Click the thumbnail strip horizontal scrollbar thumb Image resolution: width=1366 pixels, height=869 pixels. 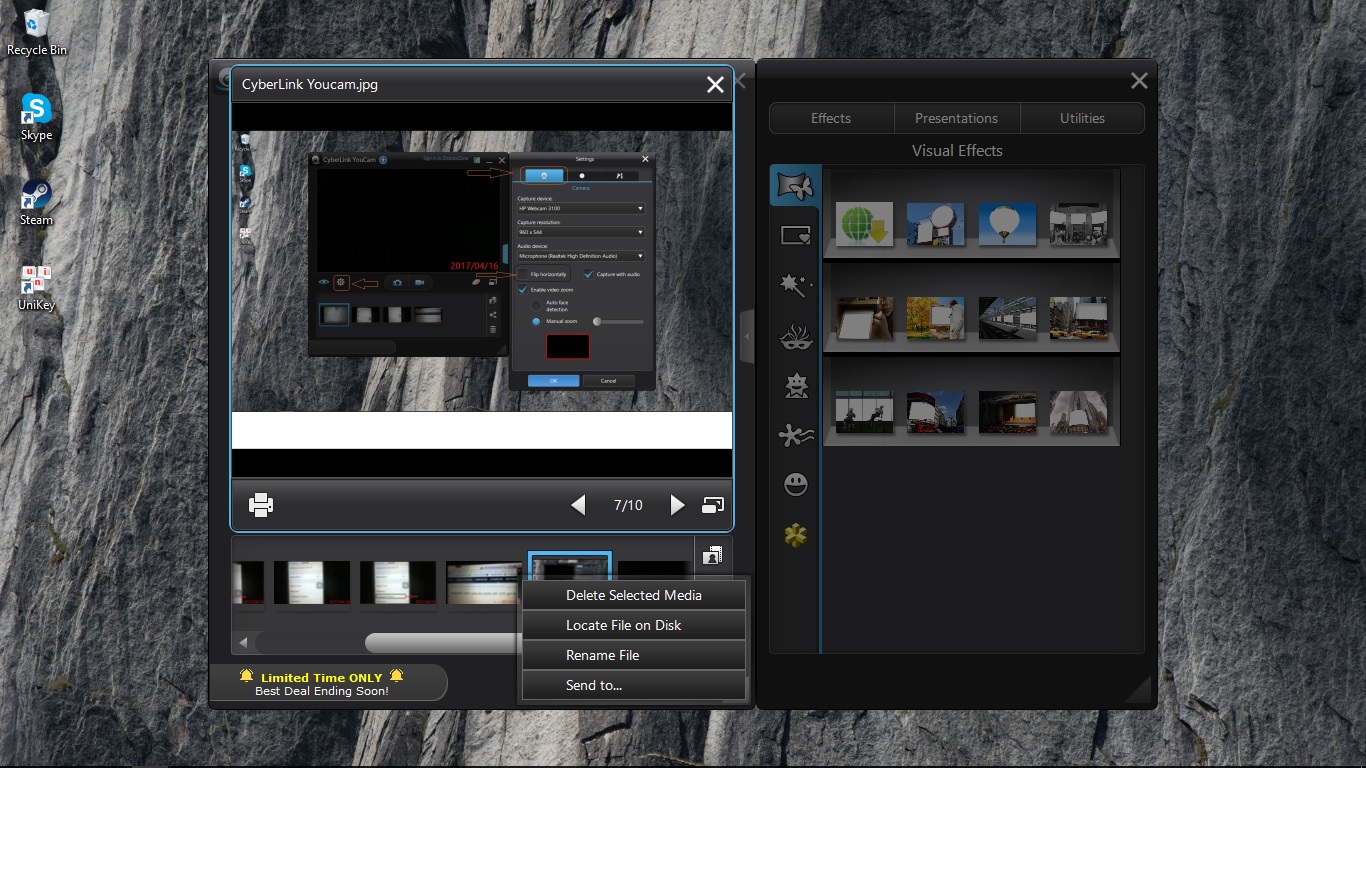click(444, 642)
